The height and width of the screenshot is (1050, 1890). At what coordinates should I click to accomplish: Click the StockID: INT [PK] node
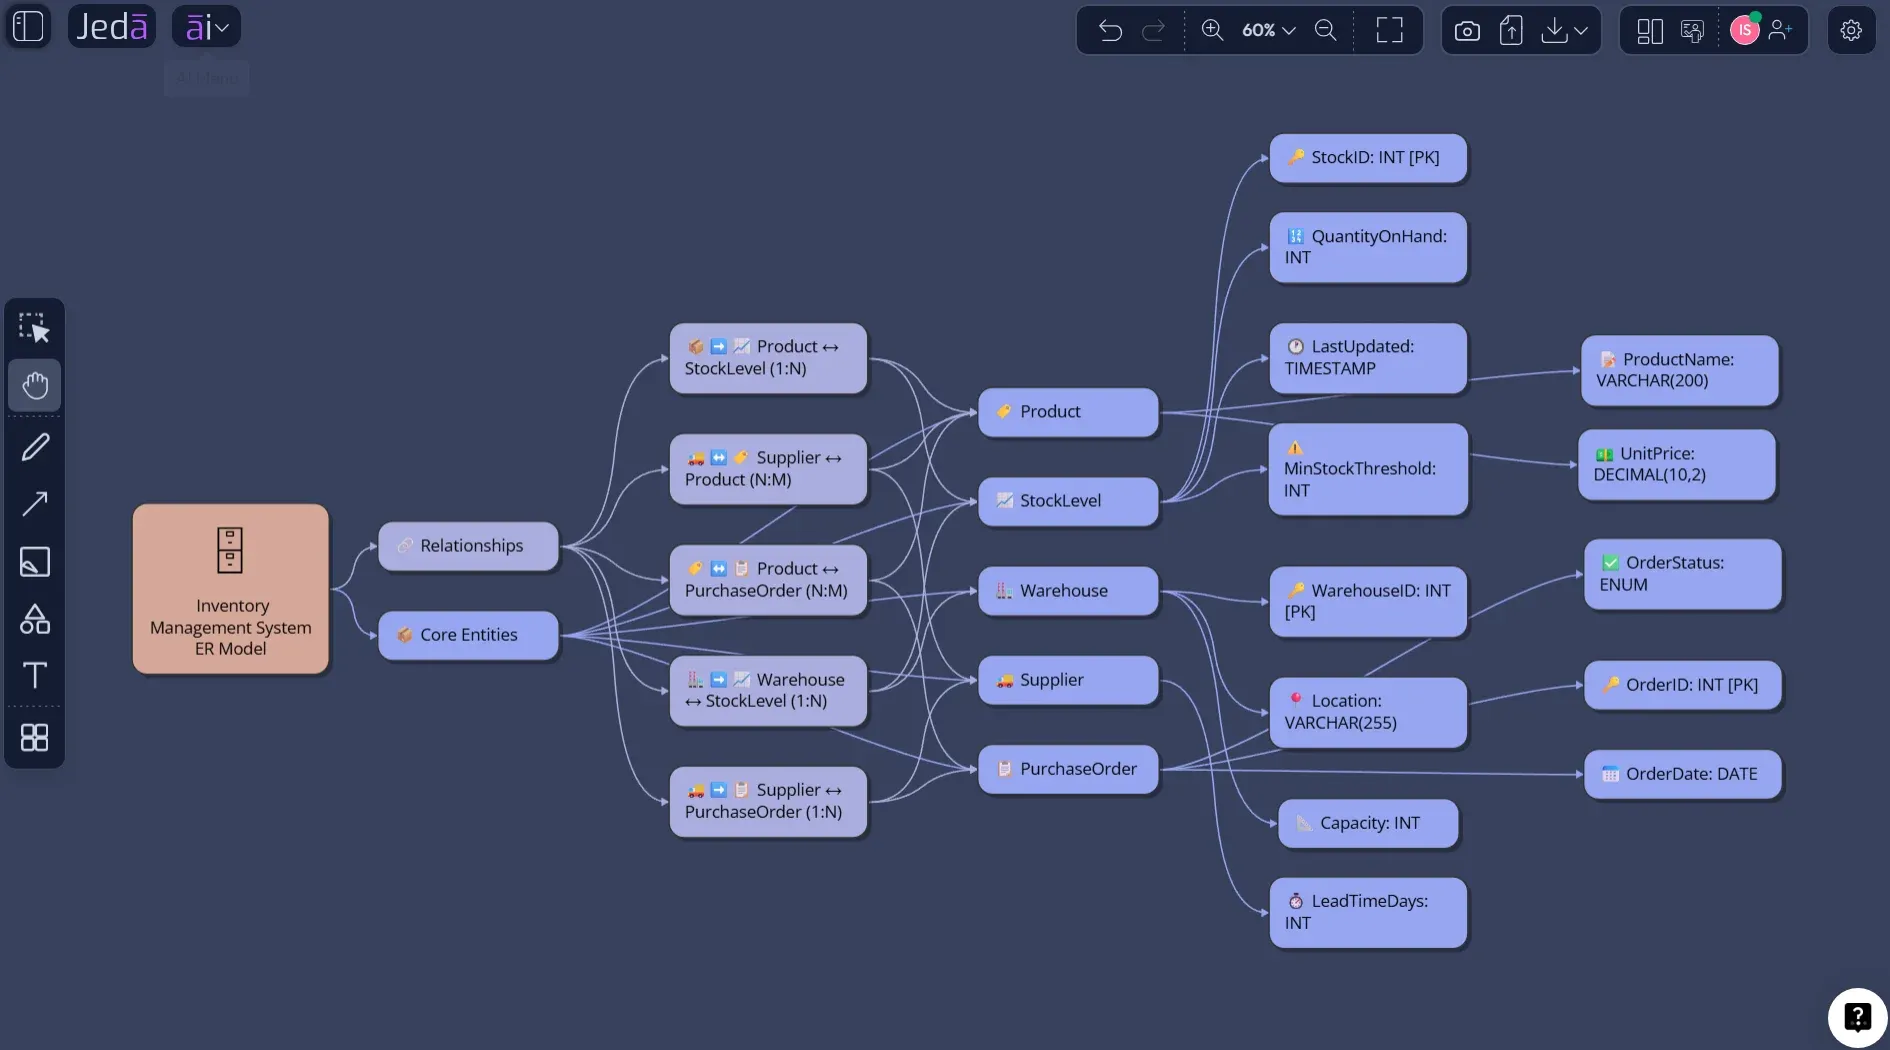[x=1368, y=158]
